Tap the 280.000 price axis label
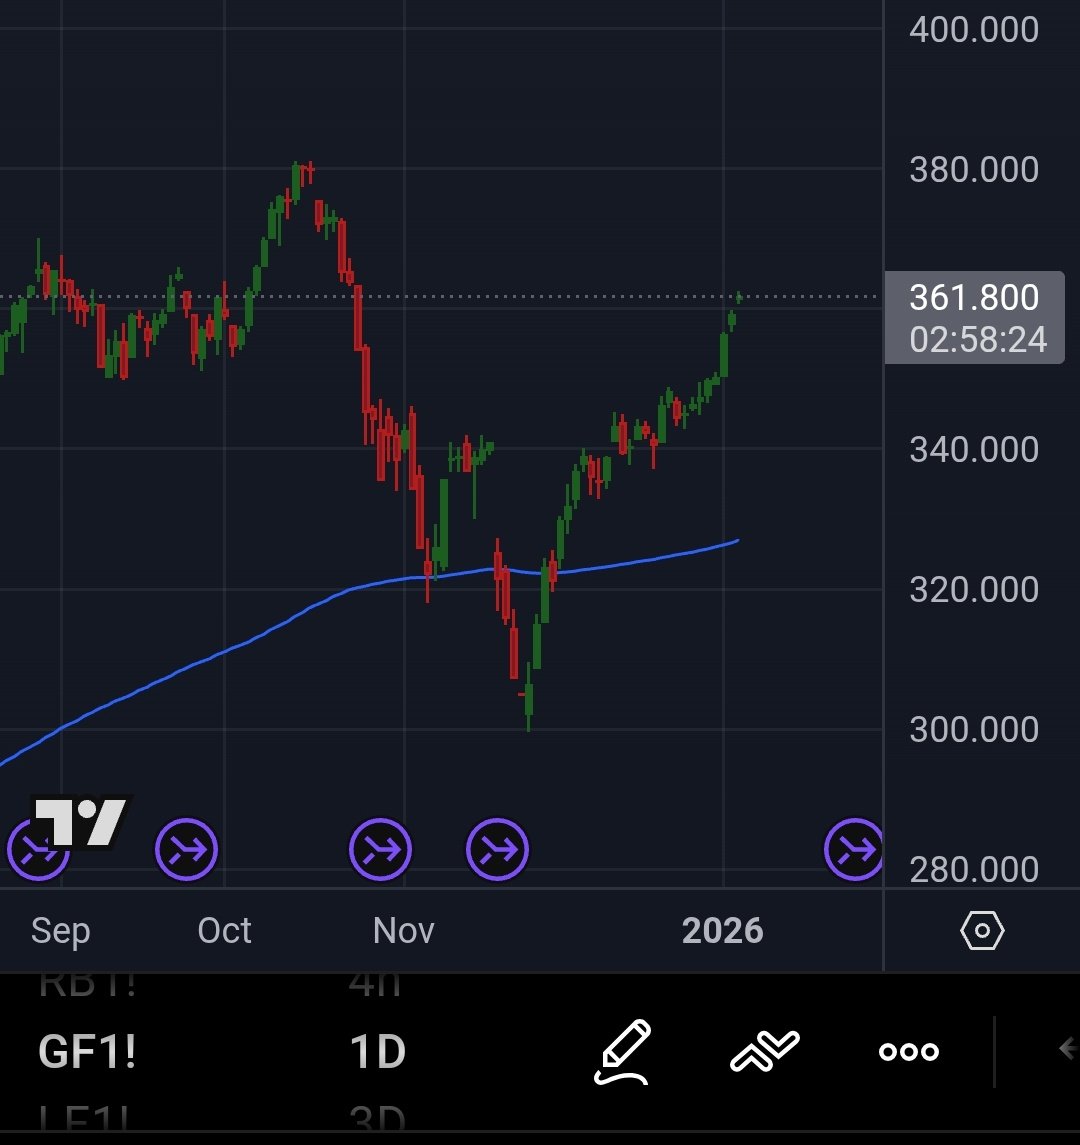This screenshot has width=1080, height=1145. 974,869
